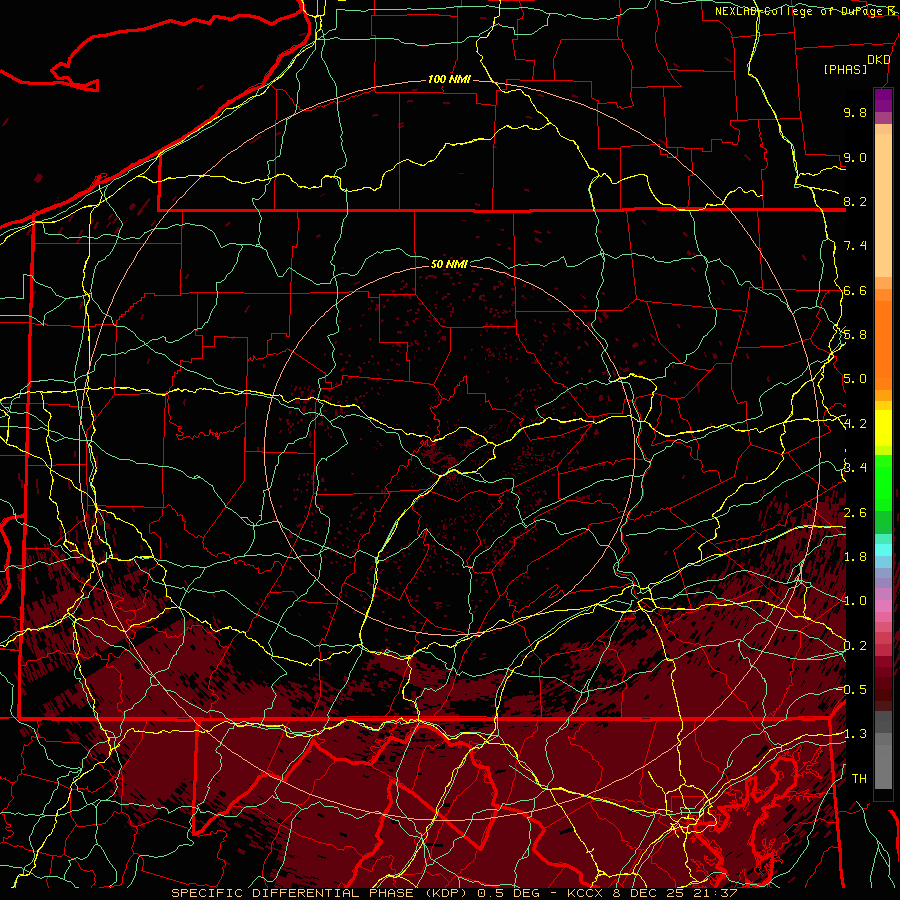The height and width of the screenshot is (900, 900).
Task: Click the 1.8 value on color scale
Action: tap(855, 557)
